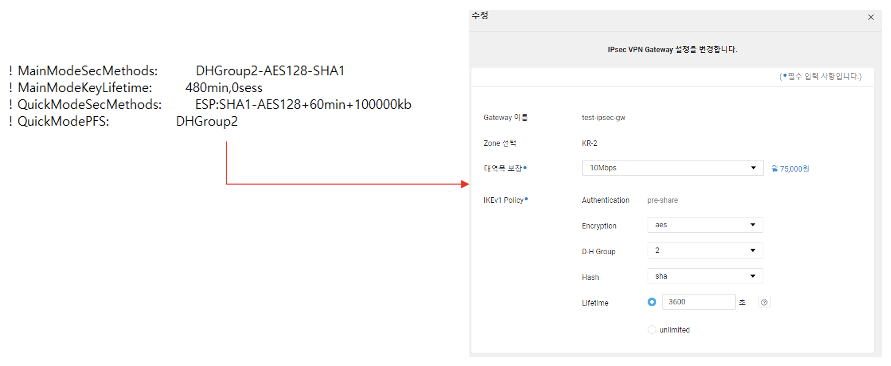Click the DHGroup2-AES128-SHA1 value text
The height and width of the screenshot is (366, 891).
click(x=270, y=71)
